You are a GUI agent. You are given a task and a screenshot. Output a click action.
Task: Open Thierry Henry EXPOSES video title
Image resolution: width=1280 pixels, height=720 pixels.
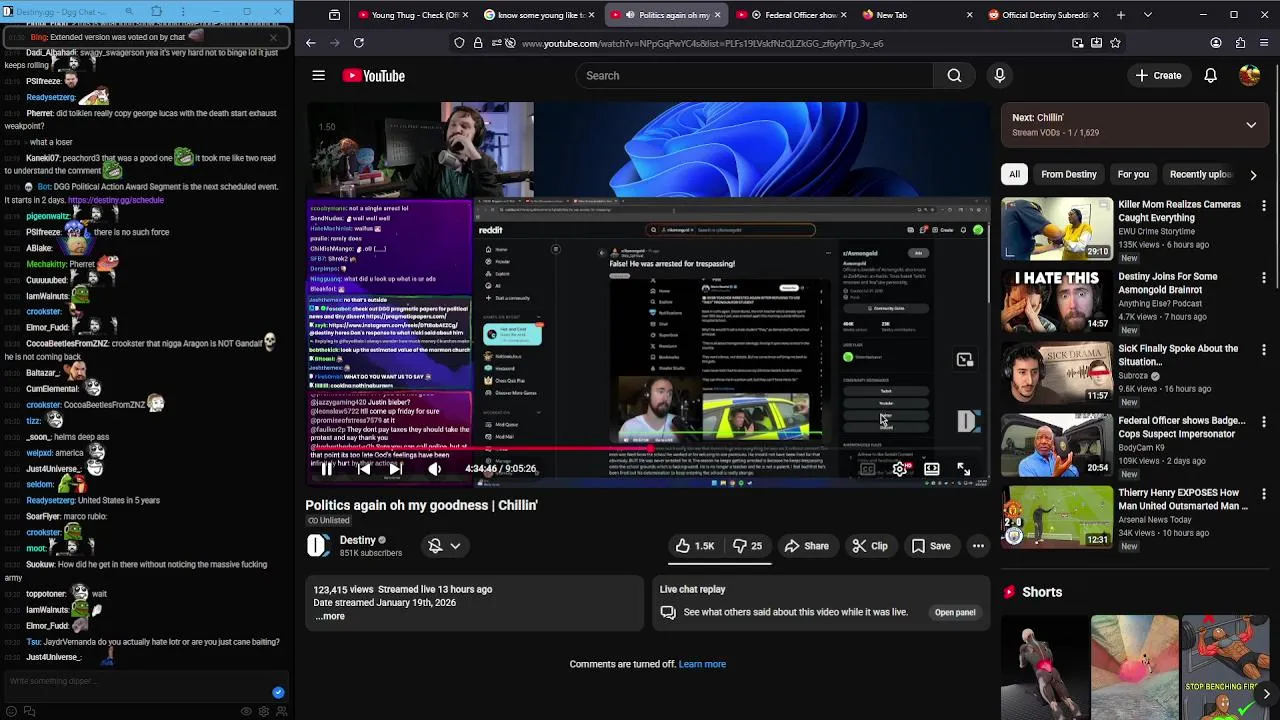pyautogui.click(x=1182, y=499)
